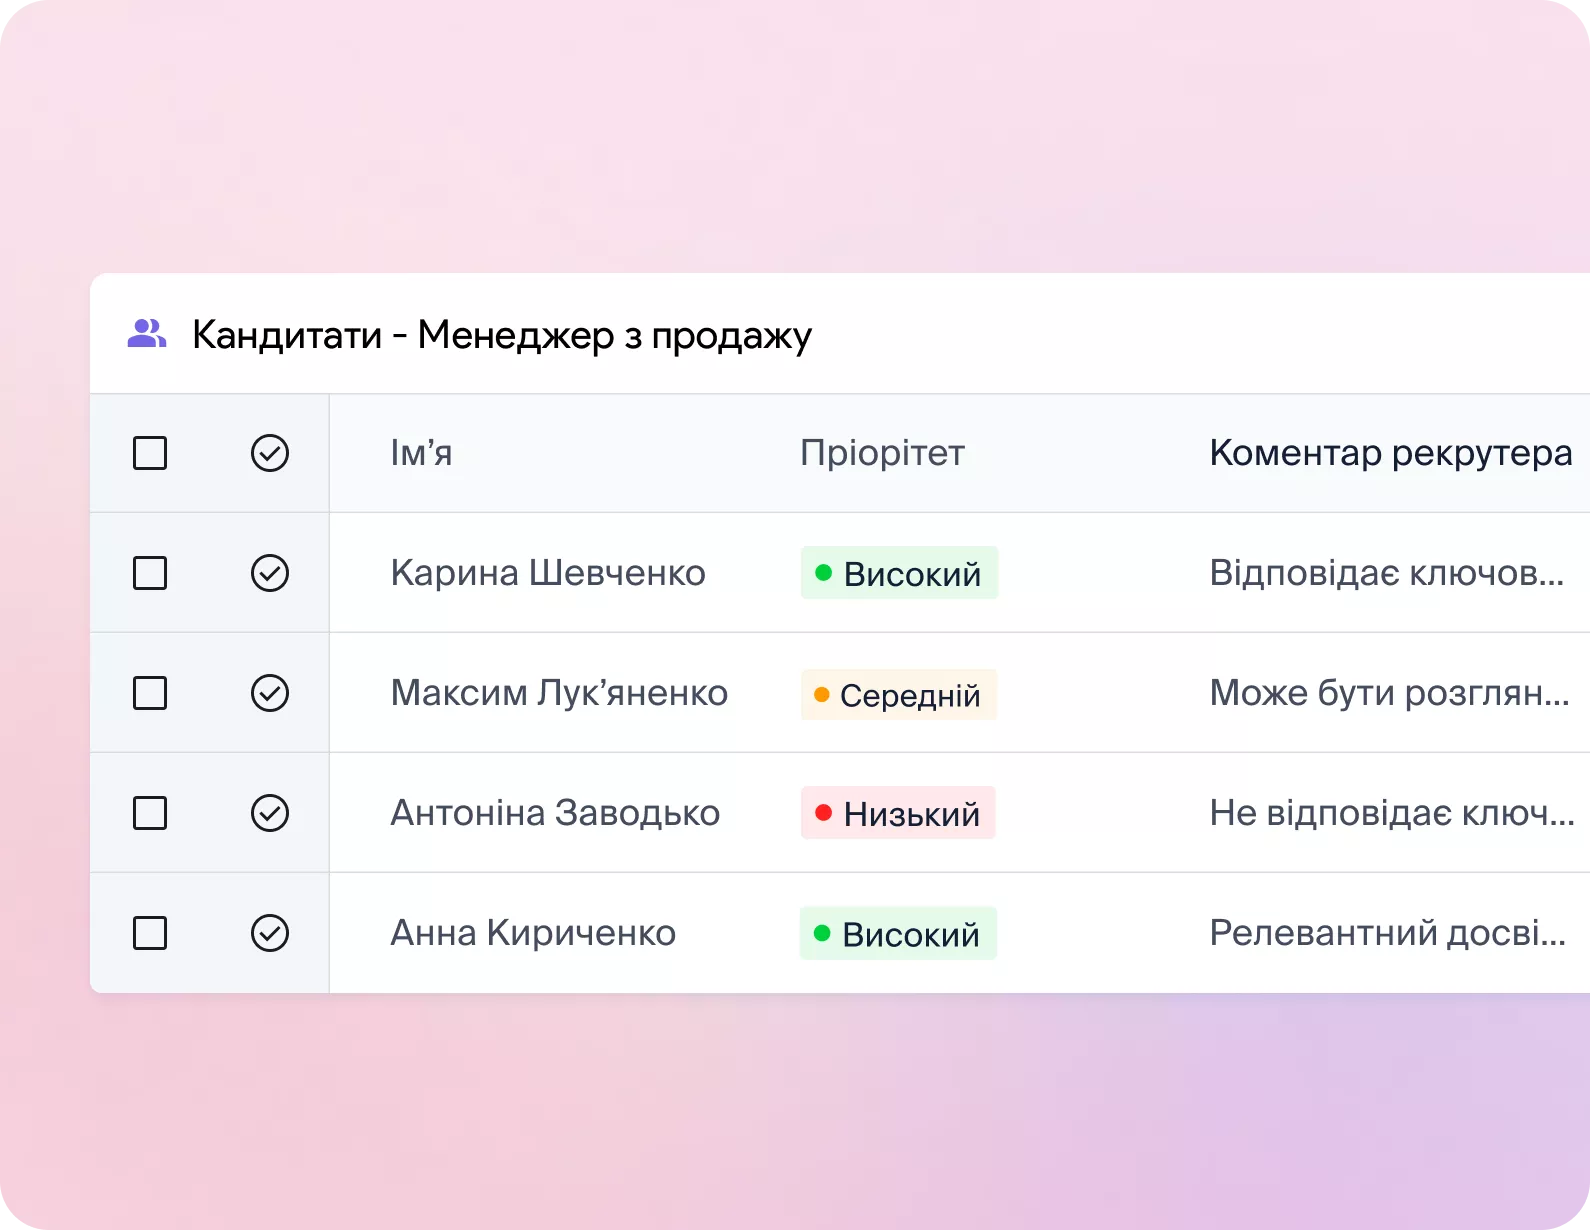Open Високий priority badge for Анна Кириченко
The image size is (1590, 1230).
[x=898, y=933]
